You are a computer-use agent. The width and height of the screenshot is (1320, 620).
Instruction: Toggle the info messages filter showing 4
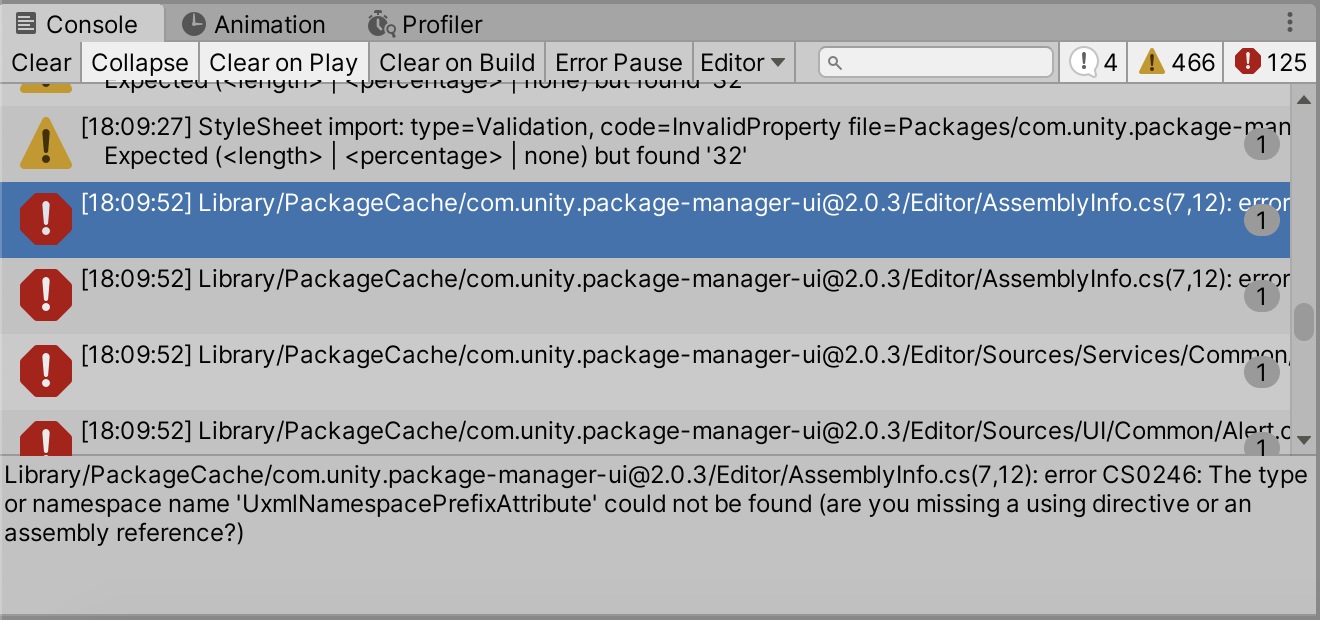click(1092, 61)
